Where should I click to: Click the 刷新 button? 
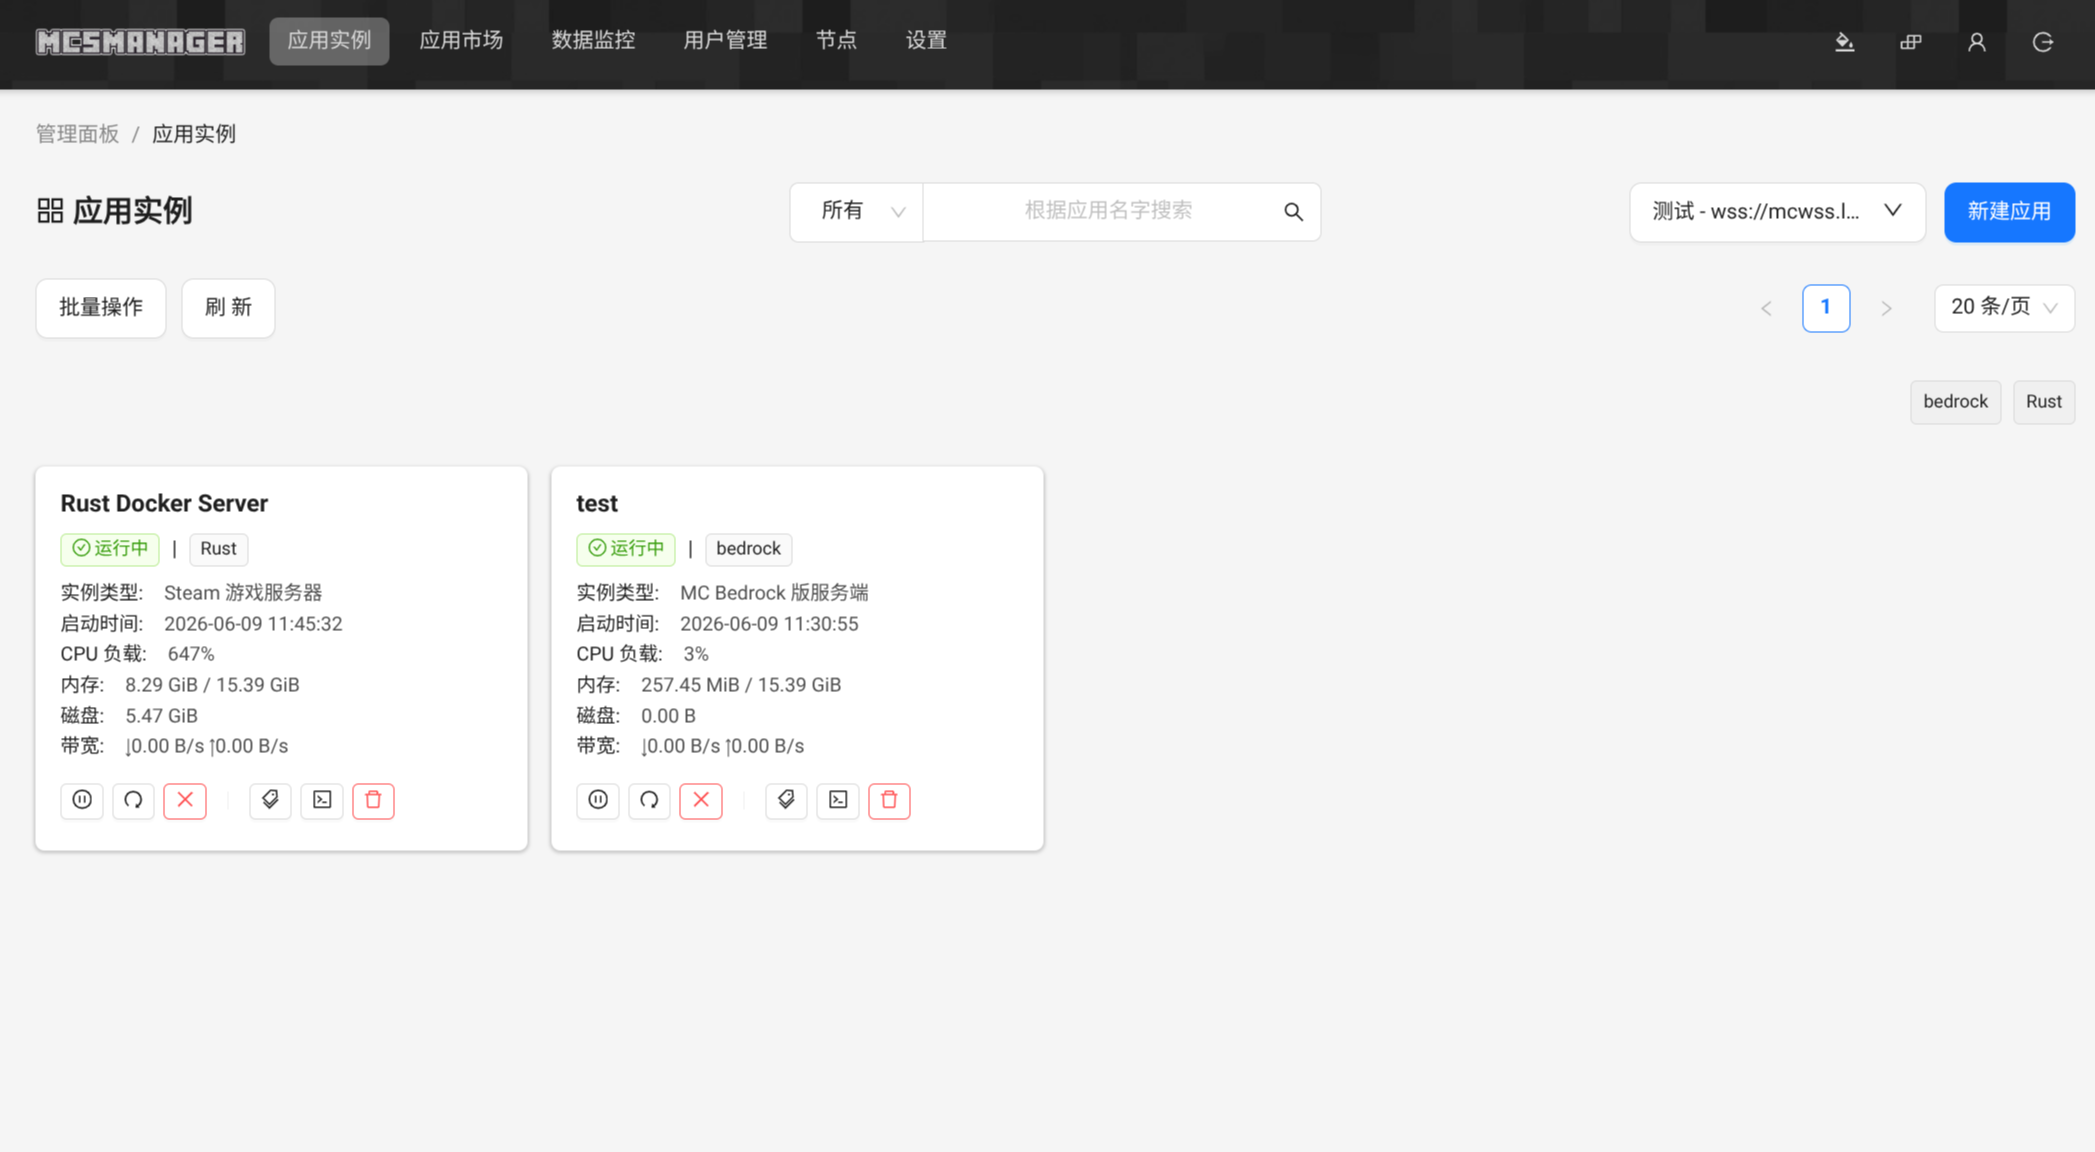click(228, 308)
